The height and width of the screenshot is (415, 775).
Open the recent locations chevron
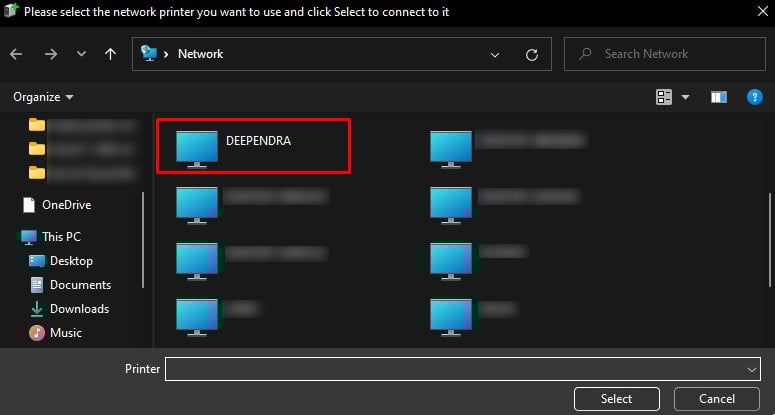point(82,54)
